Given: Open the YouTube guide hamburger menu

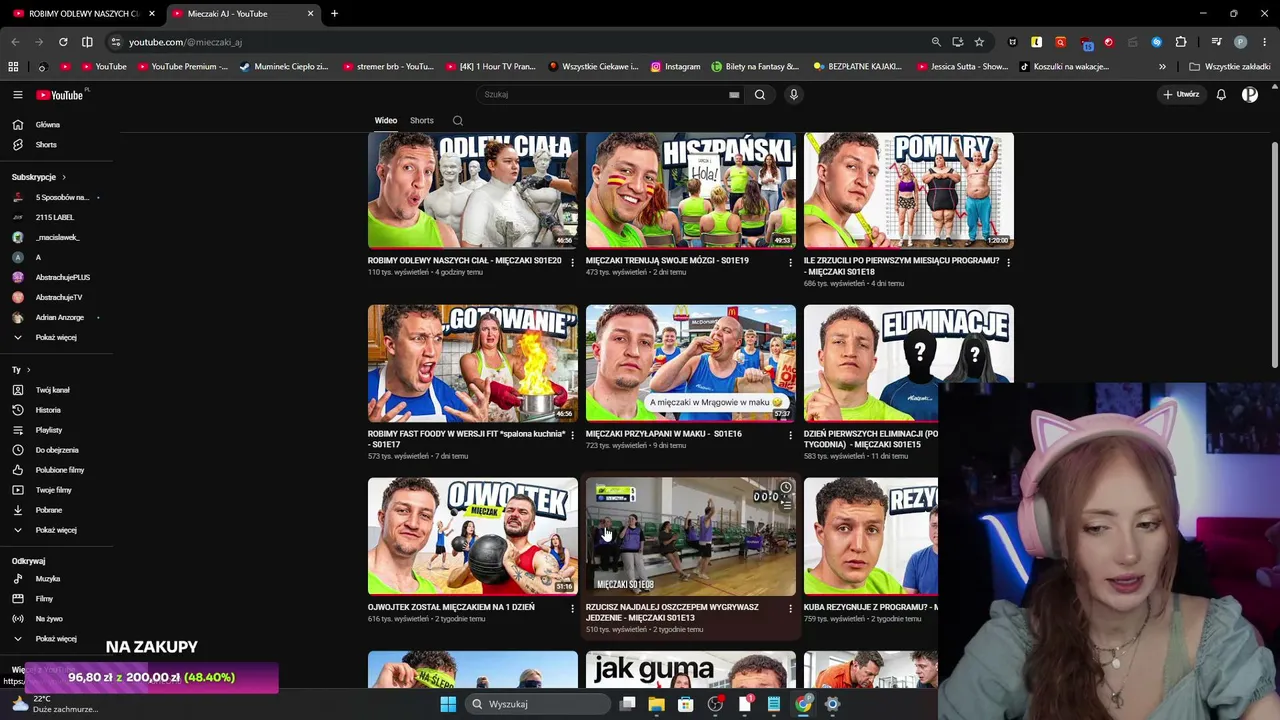Looking at the screenshot, I should click(x=18, y=95).
